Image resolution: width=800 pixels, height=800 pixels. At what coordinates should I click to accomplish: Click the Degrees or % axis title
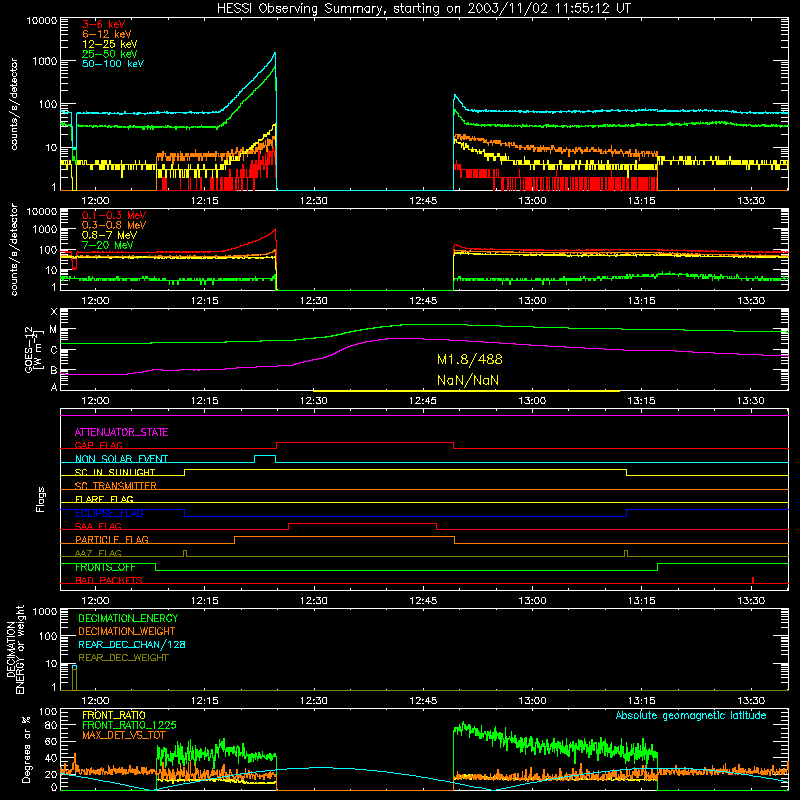[x=26, y=750]
